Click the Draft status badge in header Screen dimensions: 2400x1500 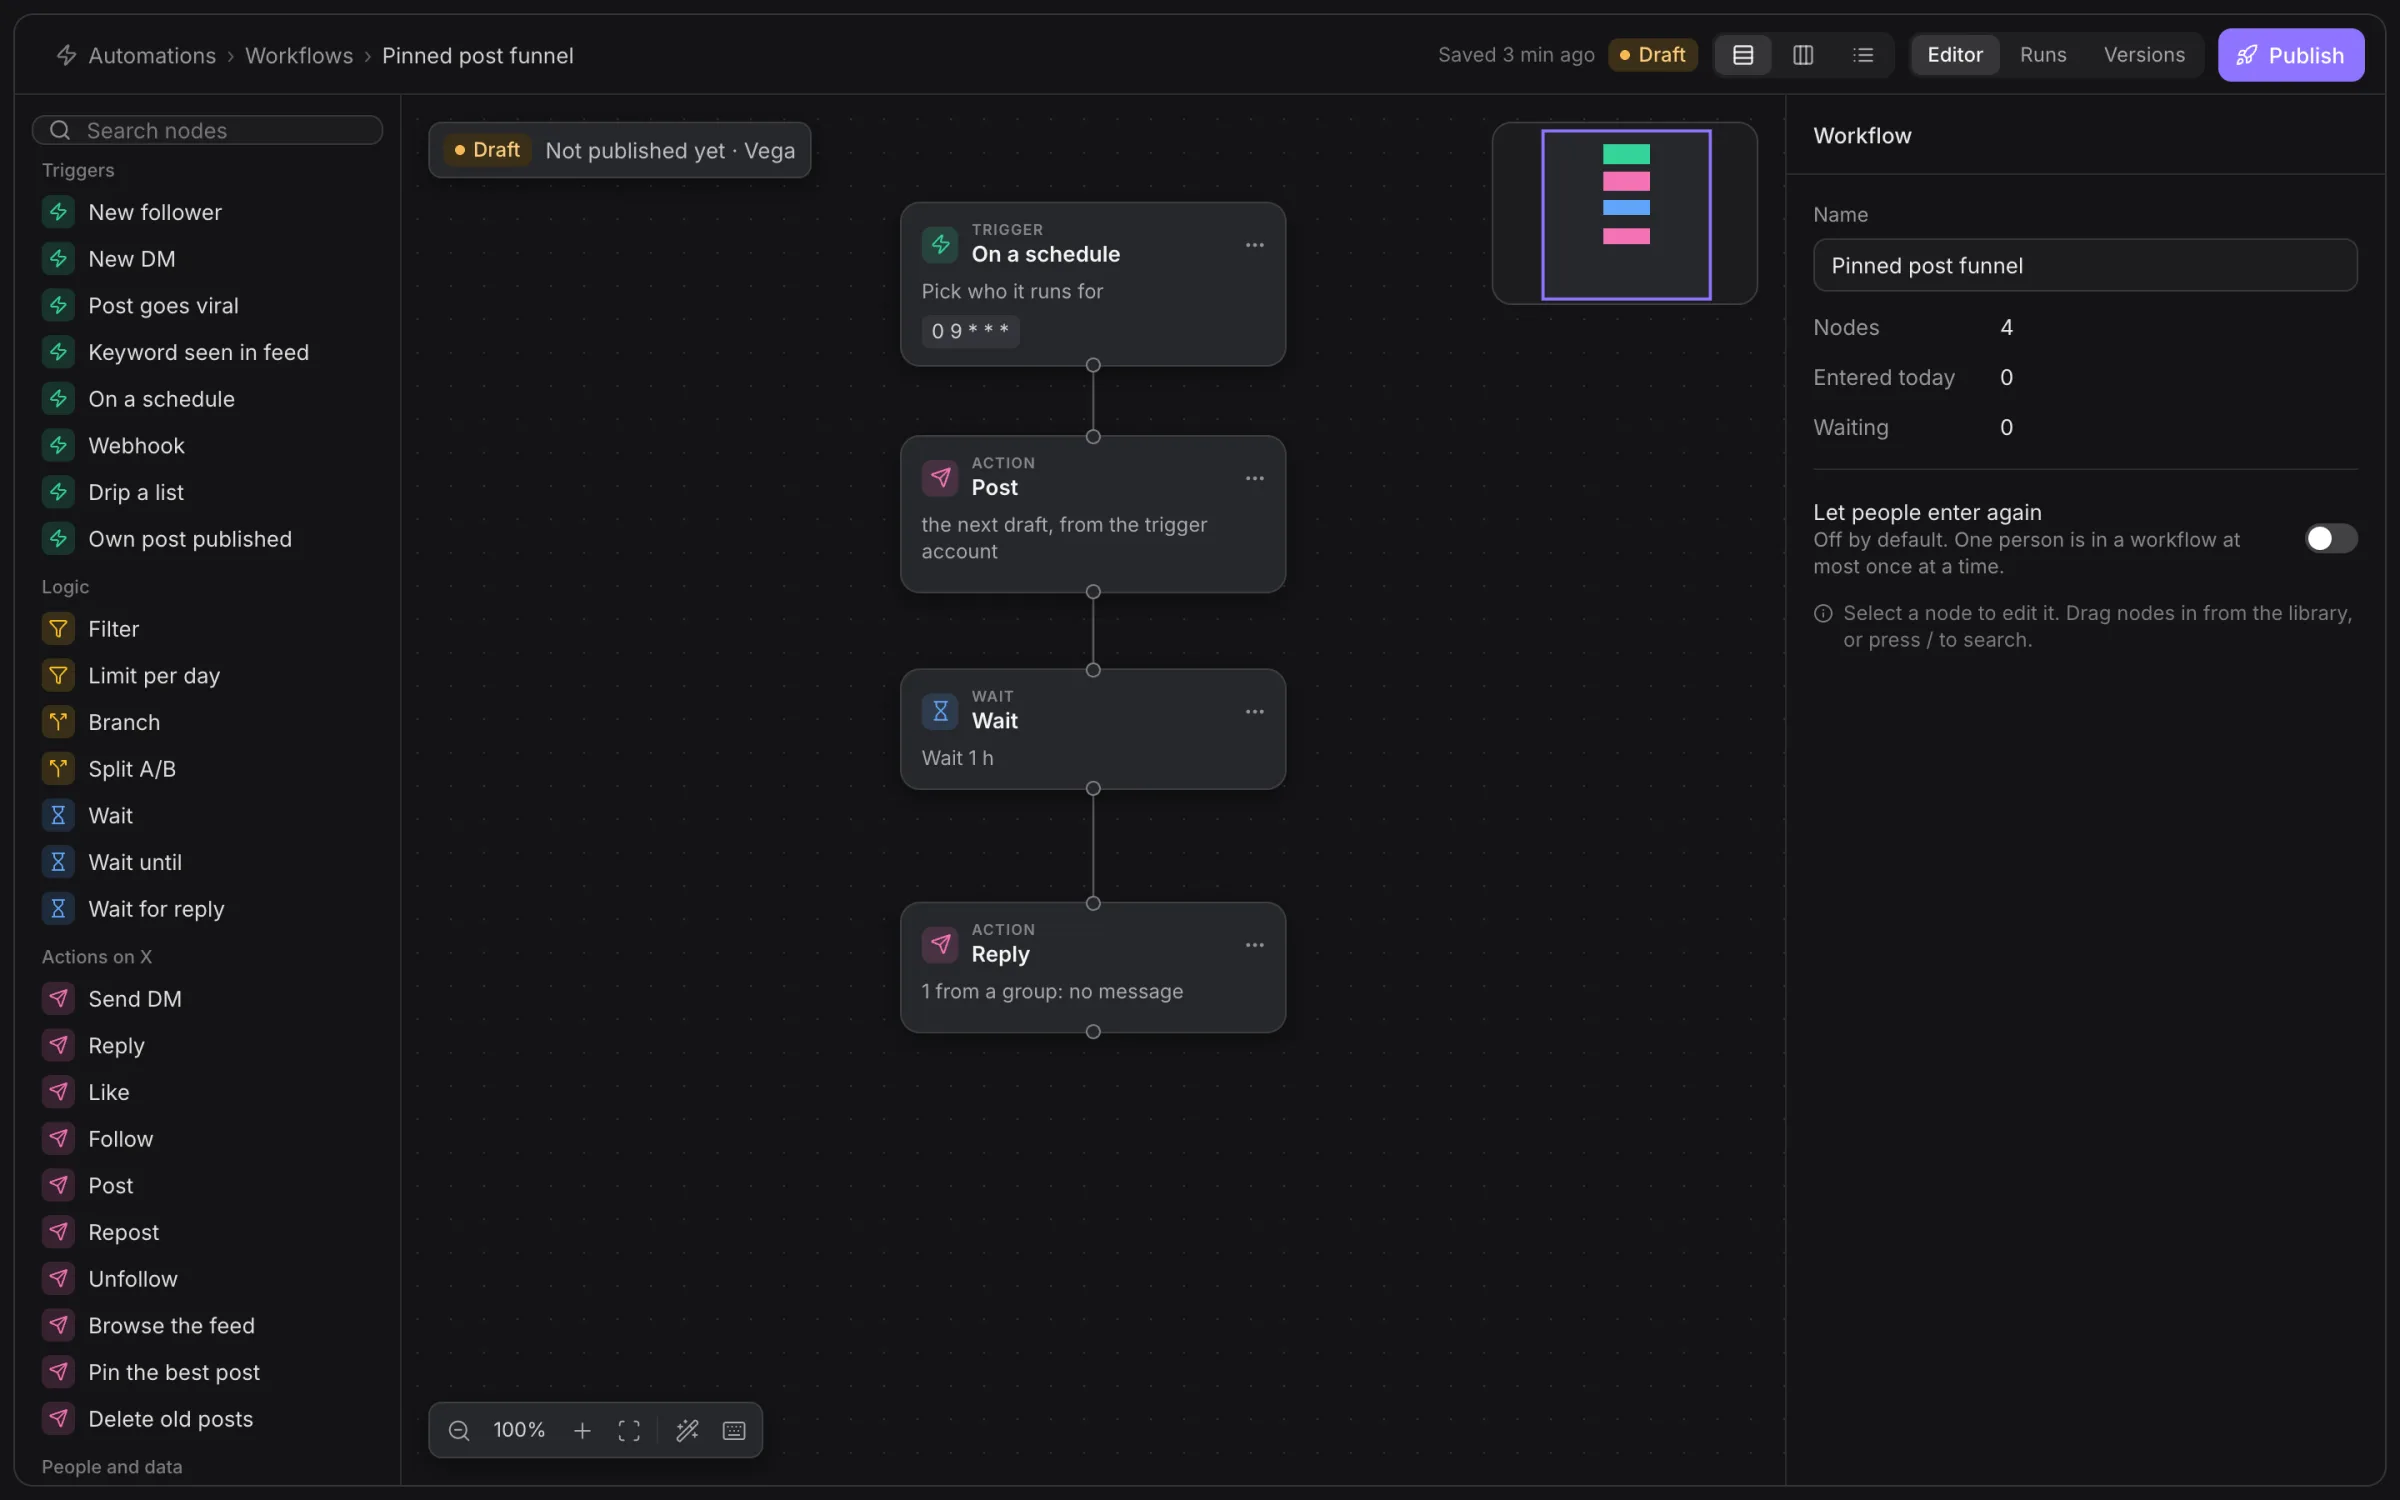(1652, 55)
